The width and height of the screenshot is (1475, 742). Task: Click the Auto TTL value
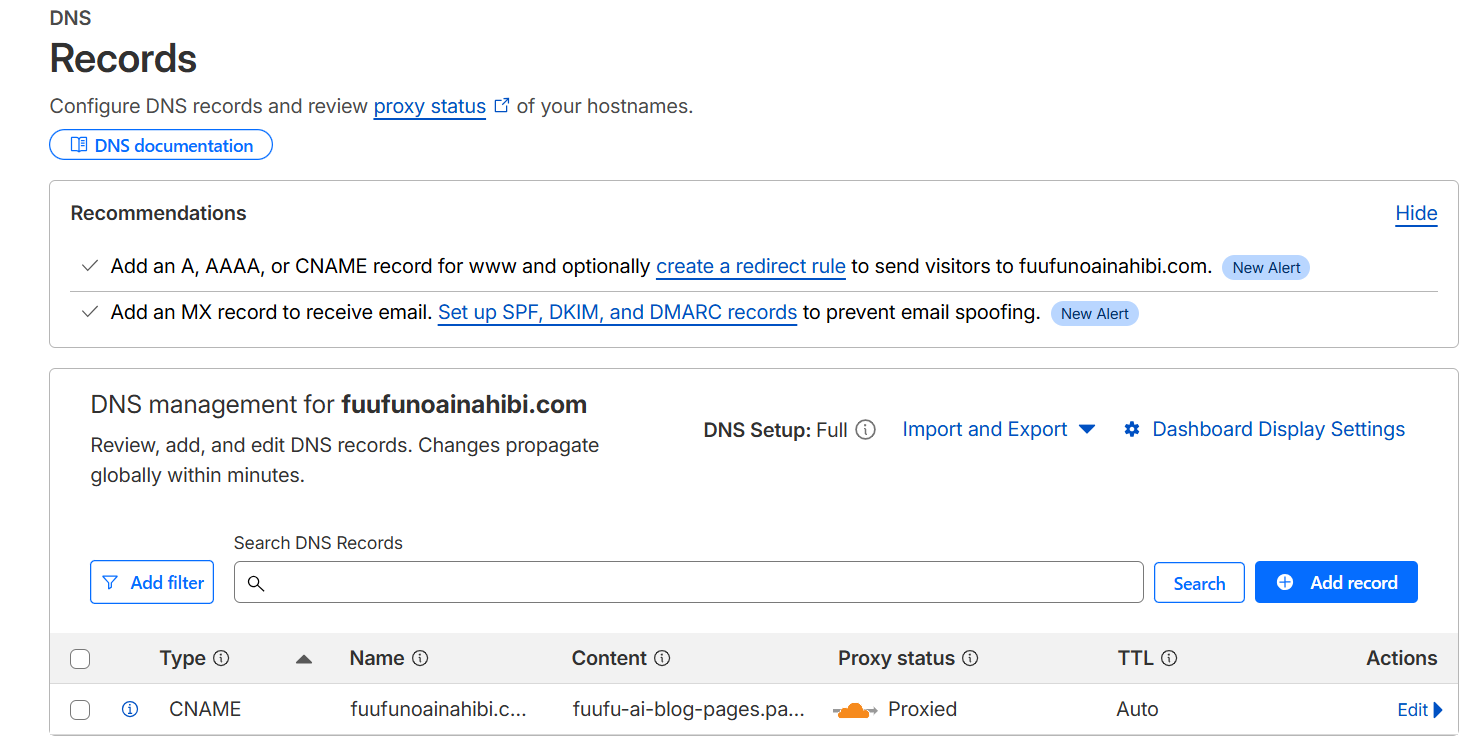[x=1137, y=709]
